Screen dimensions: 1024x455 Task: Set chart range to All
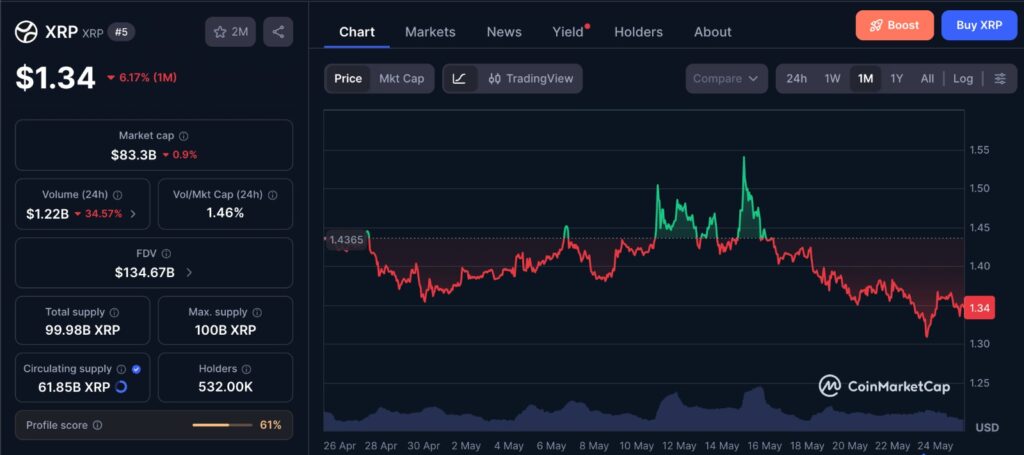(927, 78)
